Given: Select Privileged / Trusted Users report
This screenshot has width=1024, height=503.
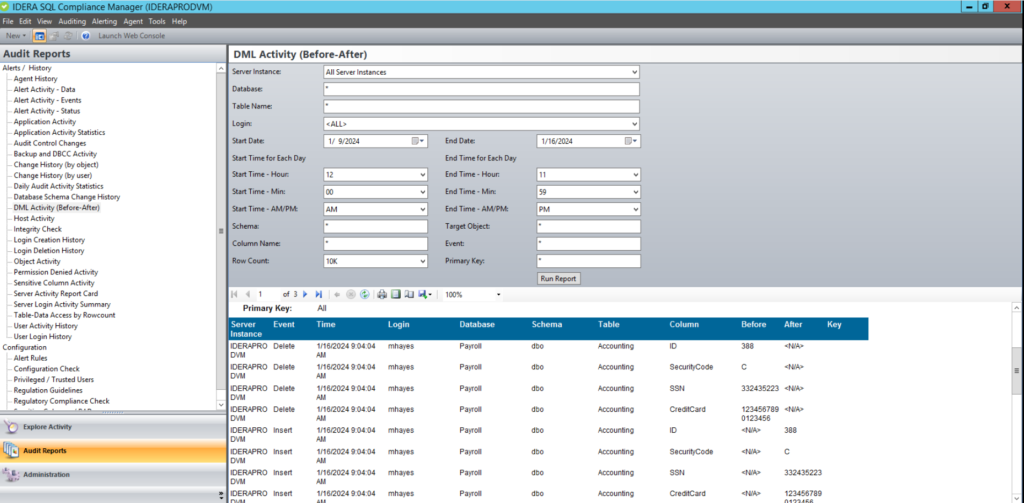Looking at the screenshot, I should pos(54,380).
